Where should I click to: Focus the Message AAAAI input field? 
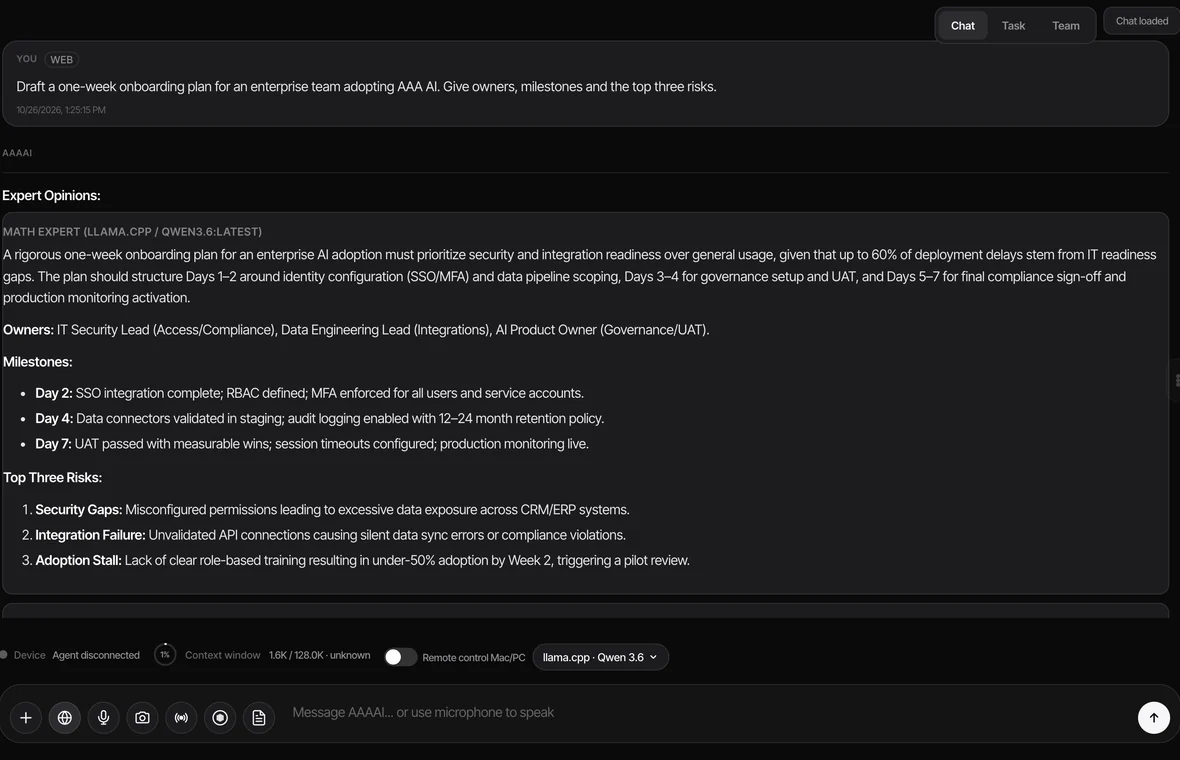707,713
